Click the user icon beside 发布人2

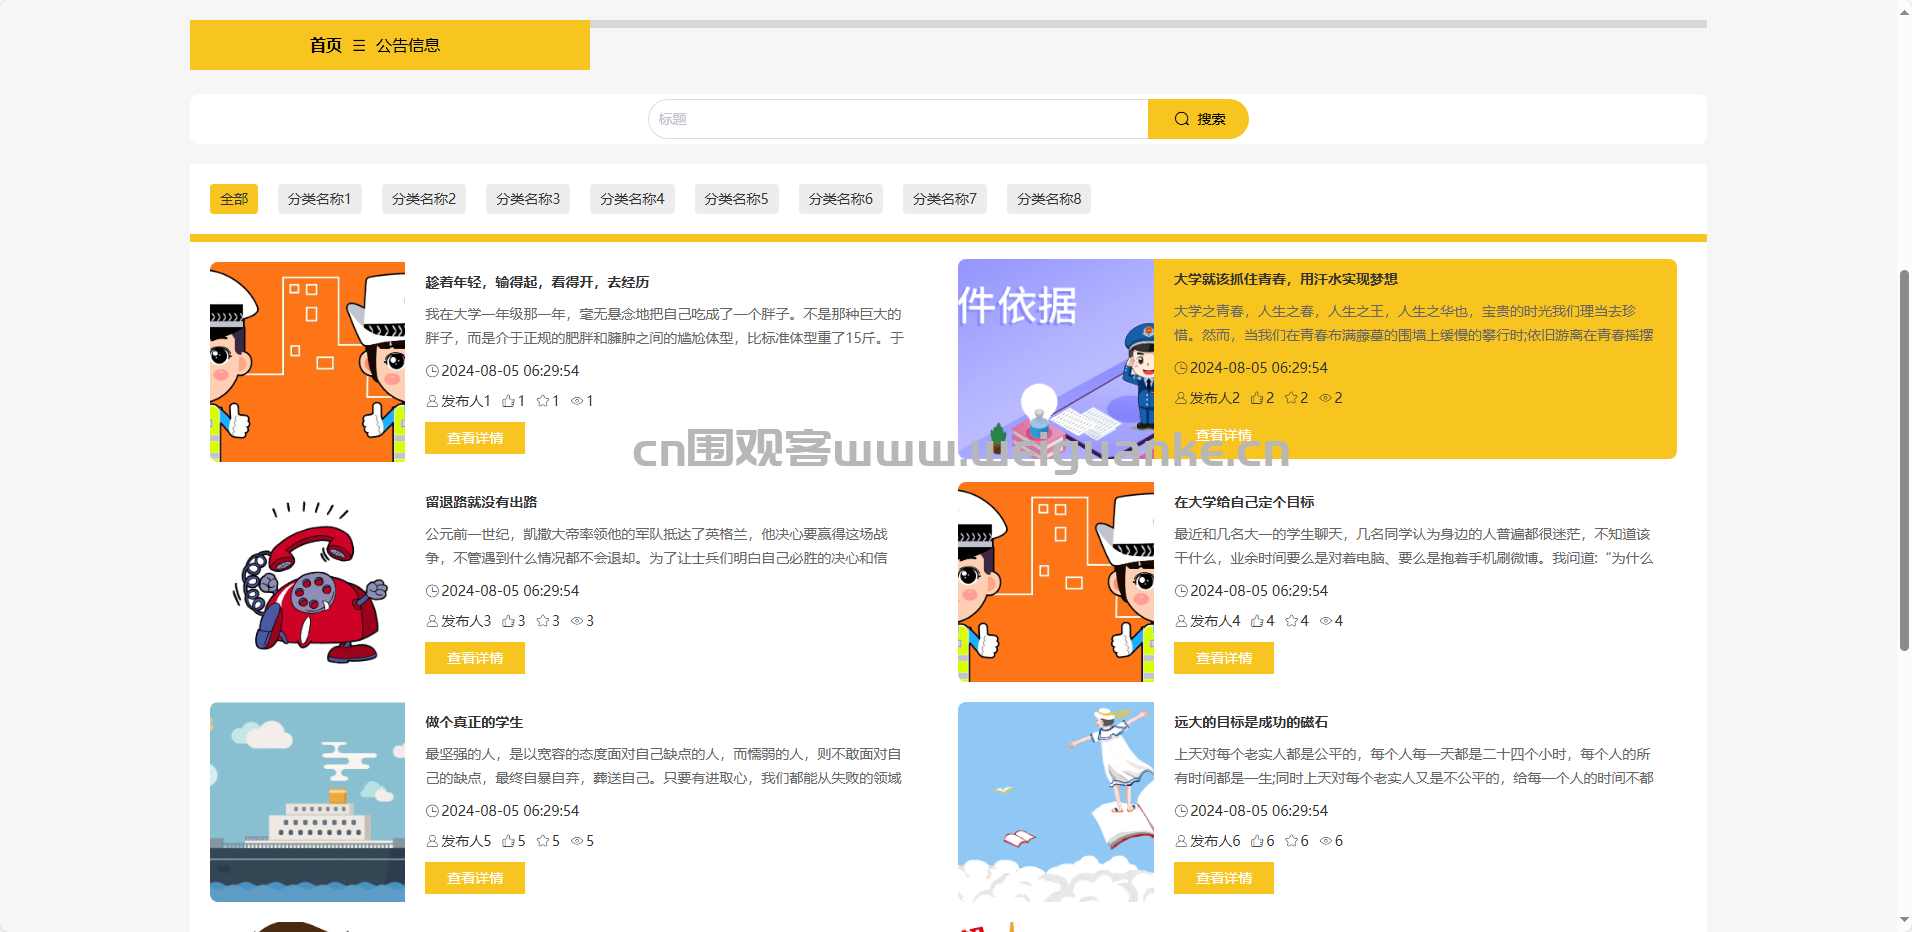[1181, 398]
